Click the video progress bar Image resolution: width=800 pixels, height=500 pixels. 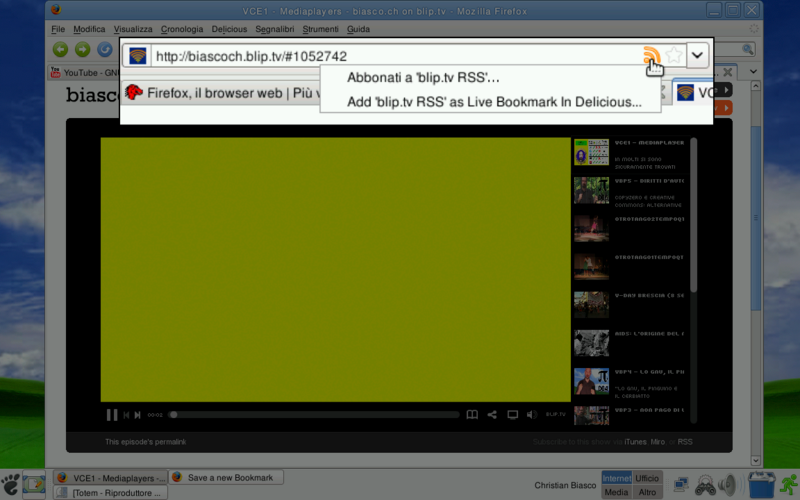pos(314,415)
